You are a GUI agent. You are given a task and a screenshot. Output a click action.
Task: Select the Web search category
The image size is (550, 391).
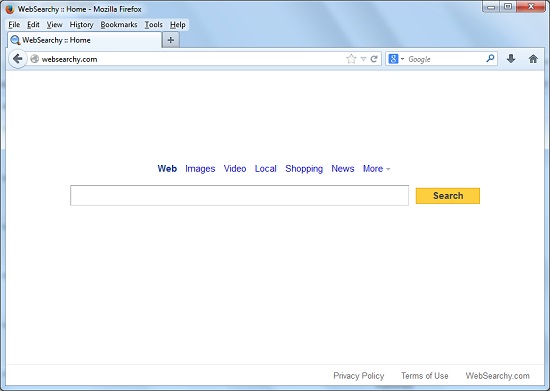coord(167,169)
